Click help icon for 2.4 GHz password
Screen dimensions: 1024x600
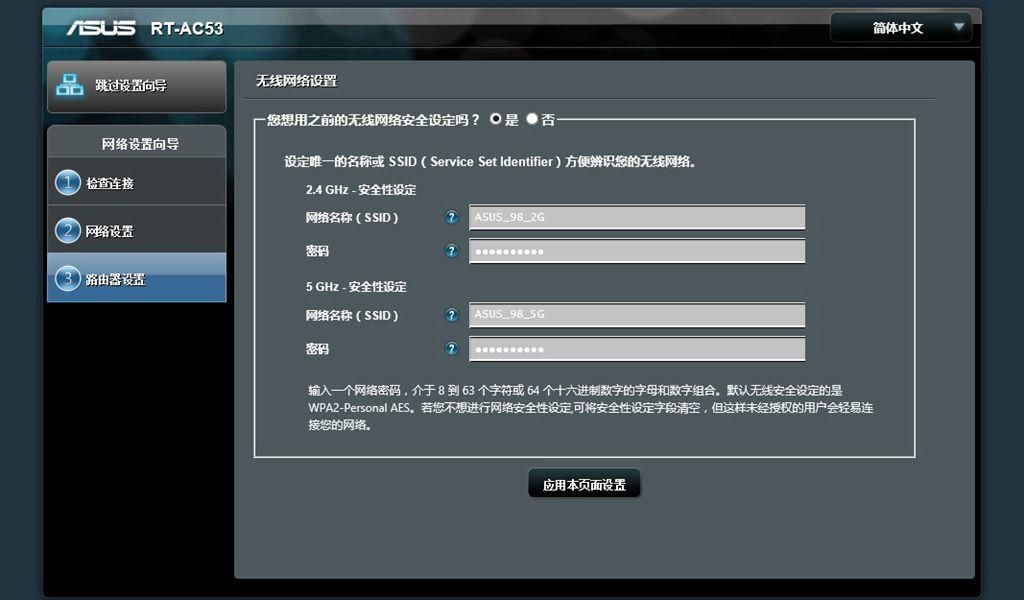[x=451, y=251]
